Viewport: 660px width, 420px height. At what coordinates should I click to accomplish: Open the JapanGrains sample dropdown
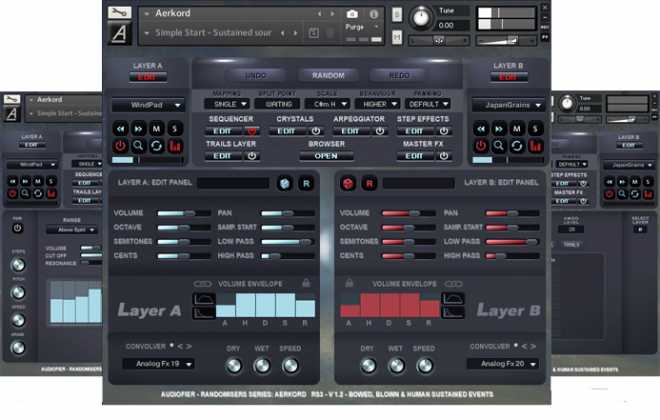(x=508, y=105)
